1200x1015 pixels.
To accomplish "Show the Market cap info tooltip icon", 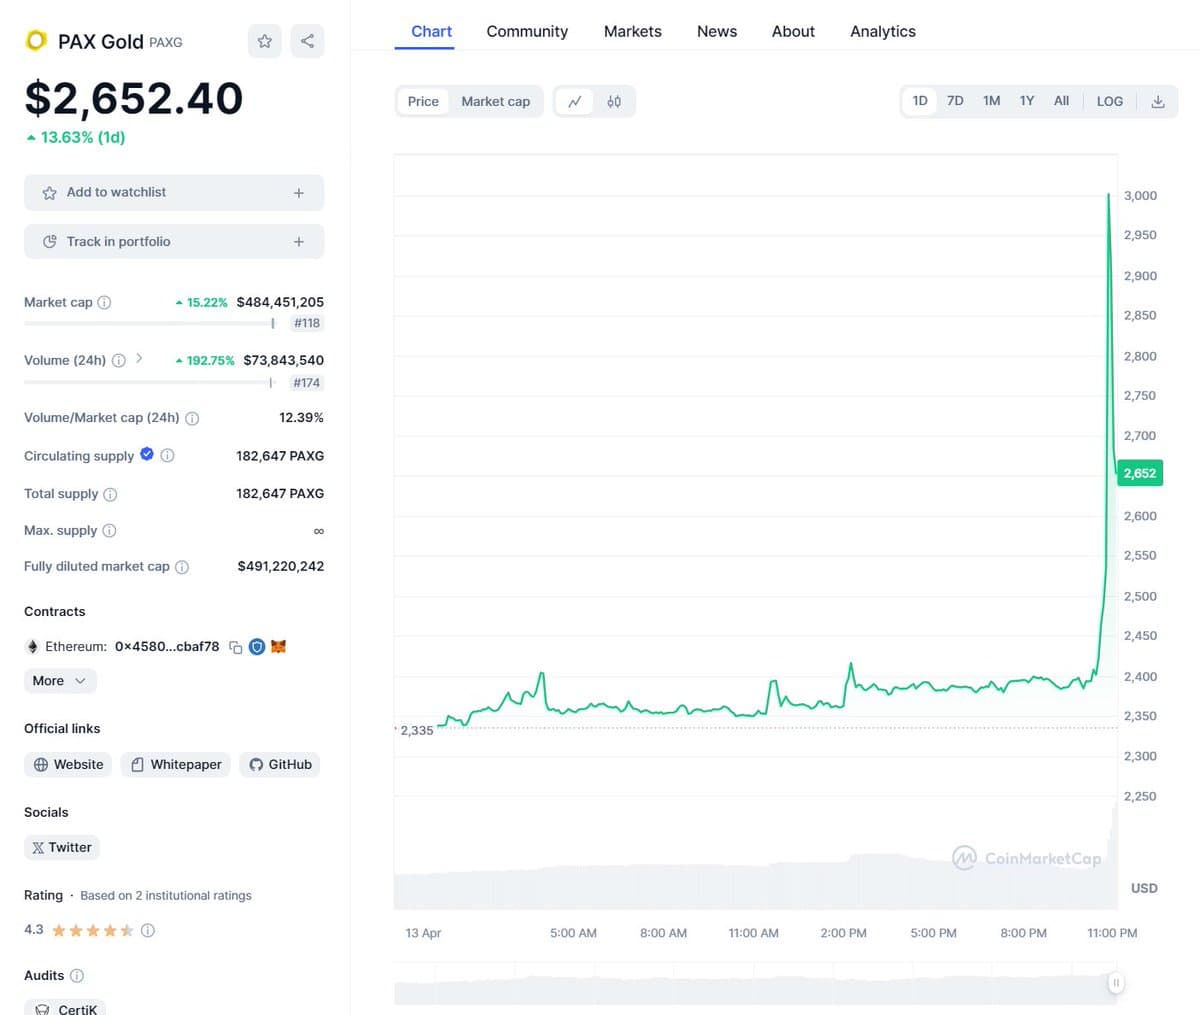I will 104,302.
